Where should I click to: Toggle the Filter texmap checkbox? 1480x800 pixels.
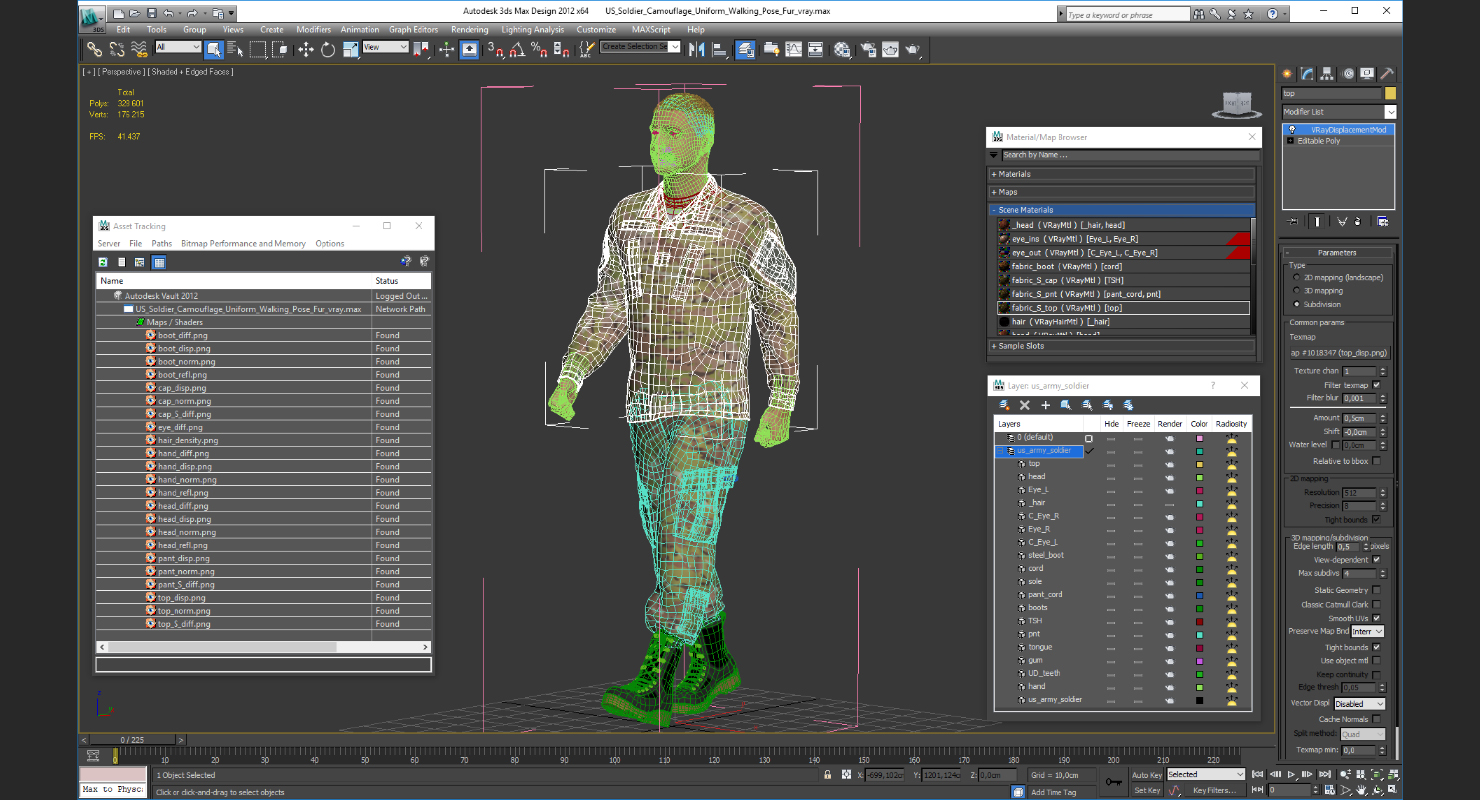point(1377,385)
